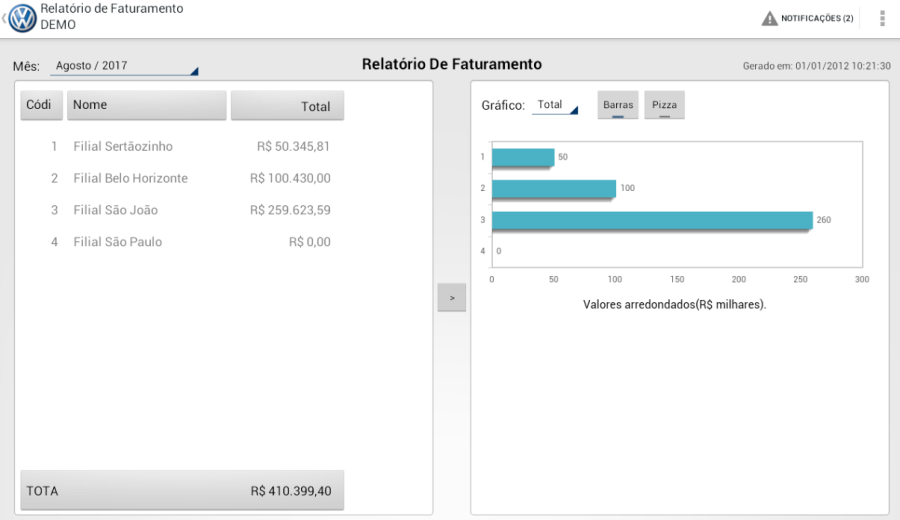The height and width of the screenshot is (520, 900).
Task: Tap the back chevron beside the logo
Action: (5, 18)
